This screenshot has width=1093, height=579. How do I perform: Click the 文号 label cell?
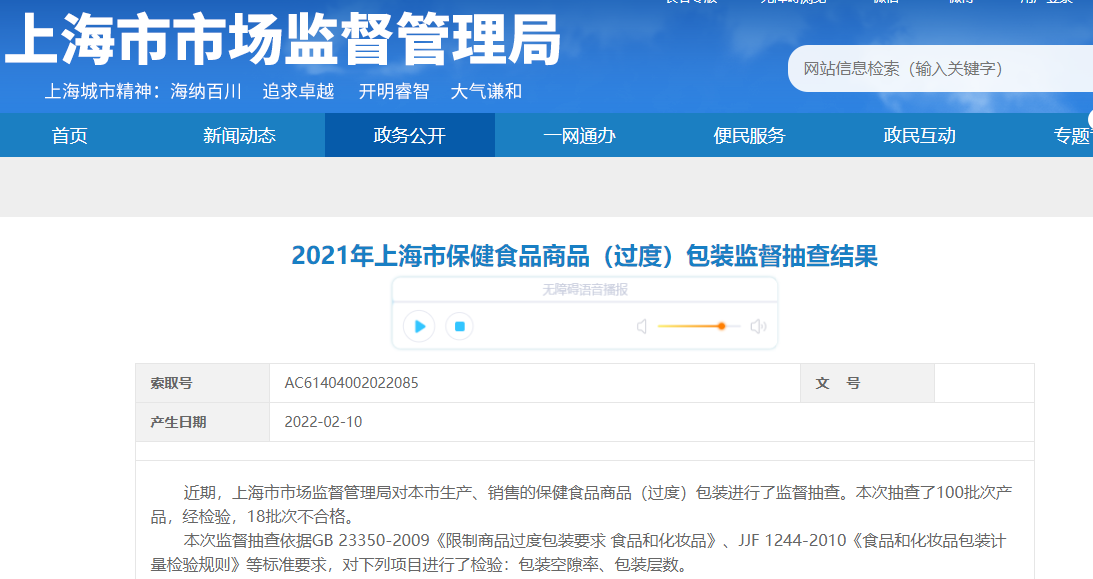(x=867, y=383)
